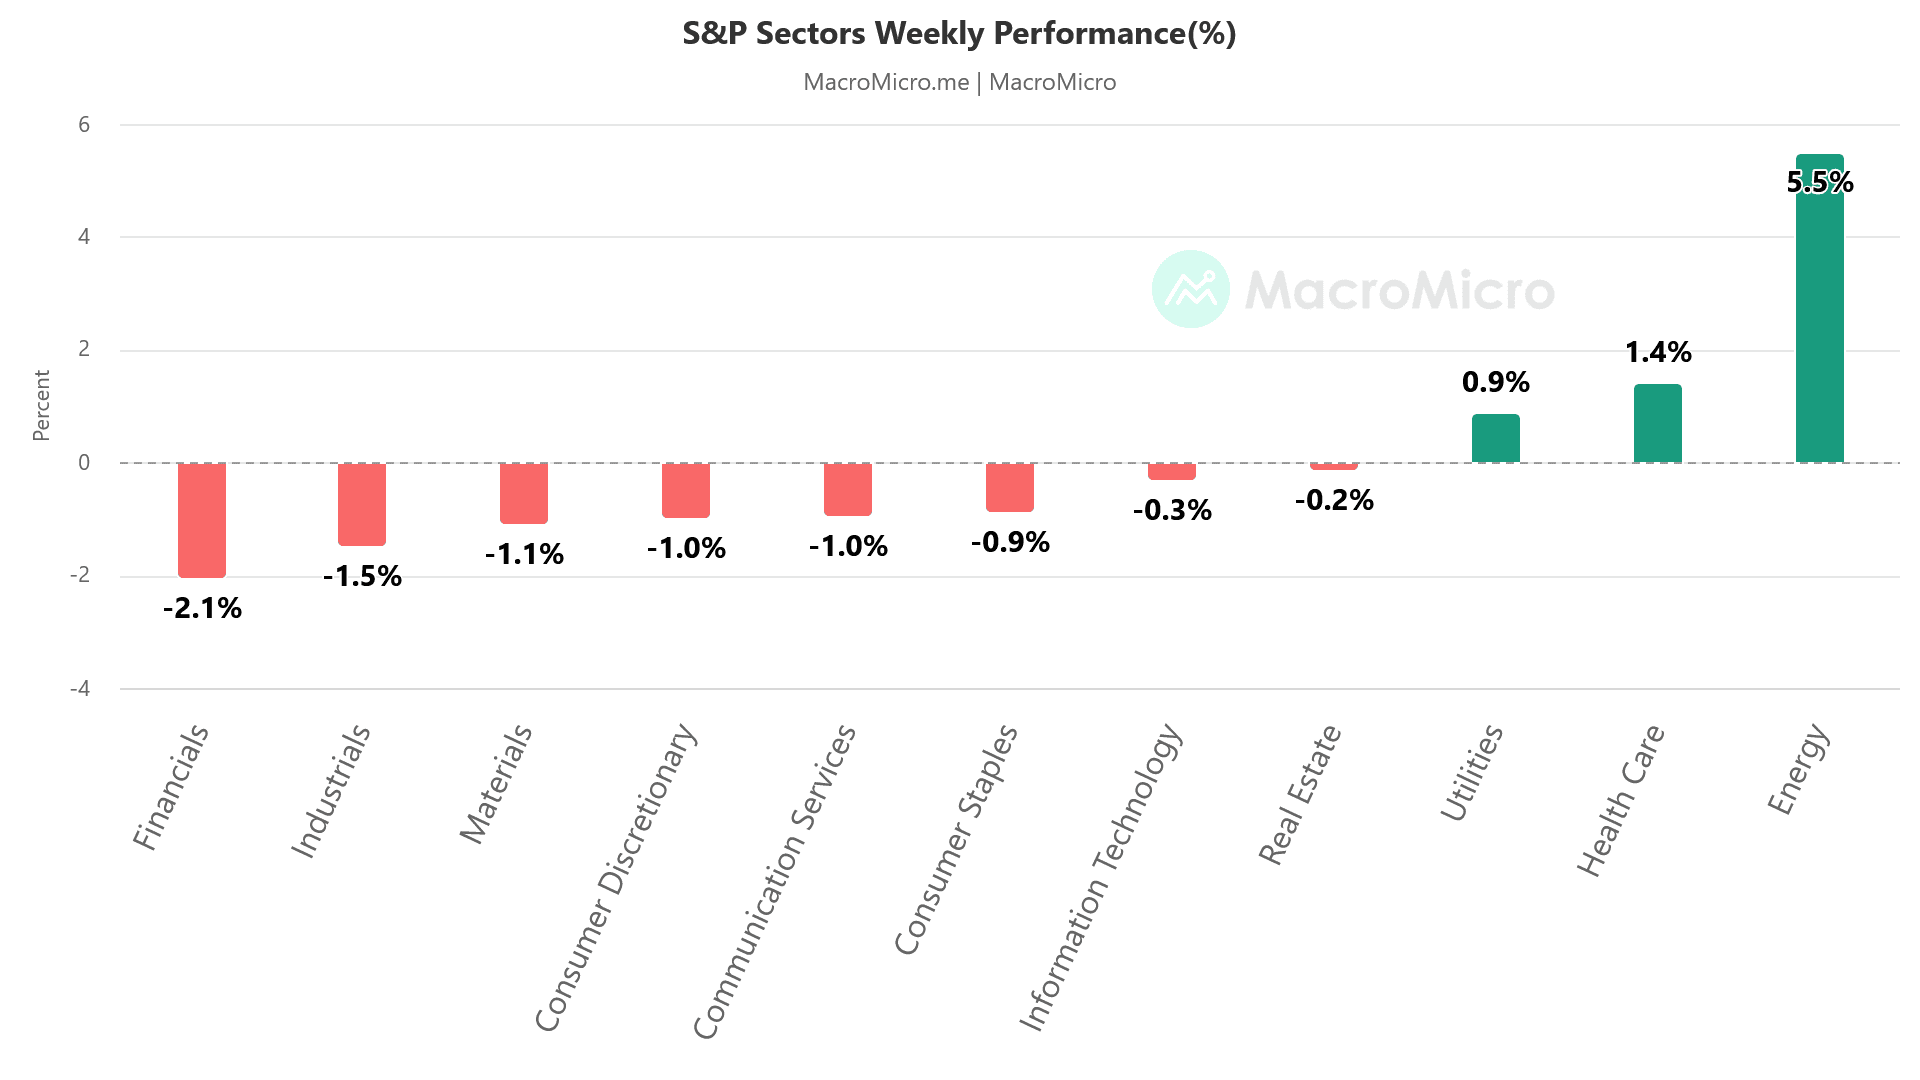The height and width of the screenshot is (1080, 1920).
Task: Click the Materials red bar
Action: pos(524,493)
